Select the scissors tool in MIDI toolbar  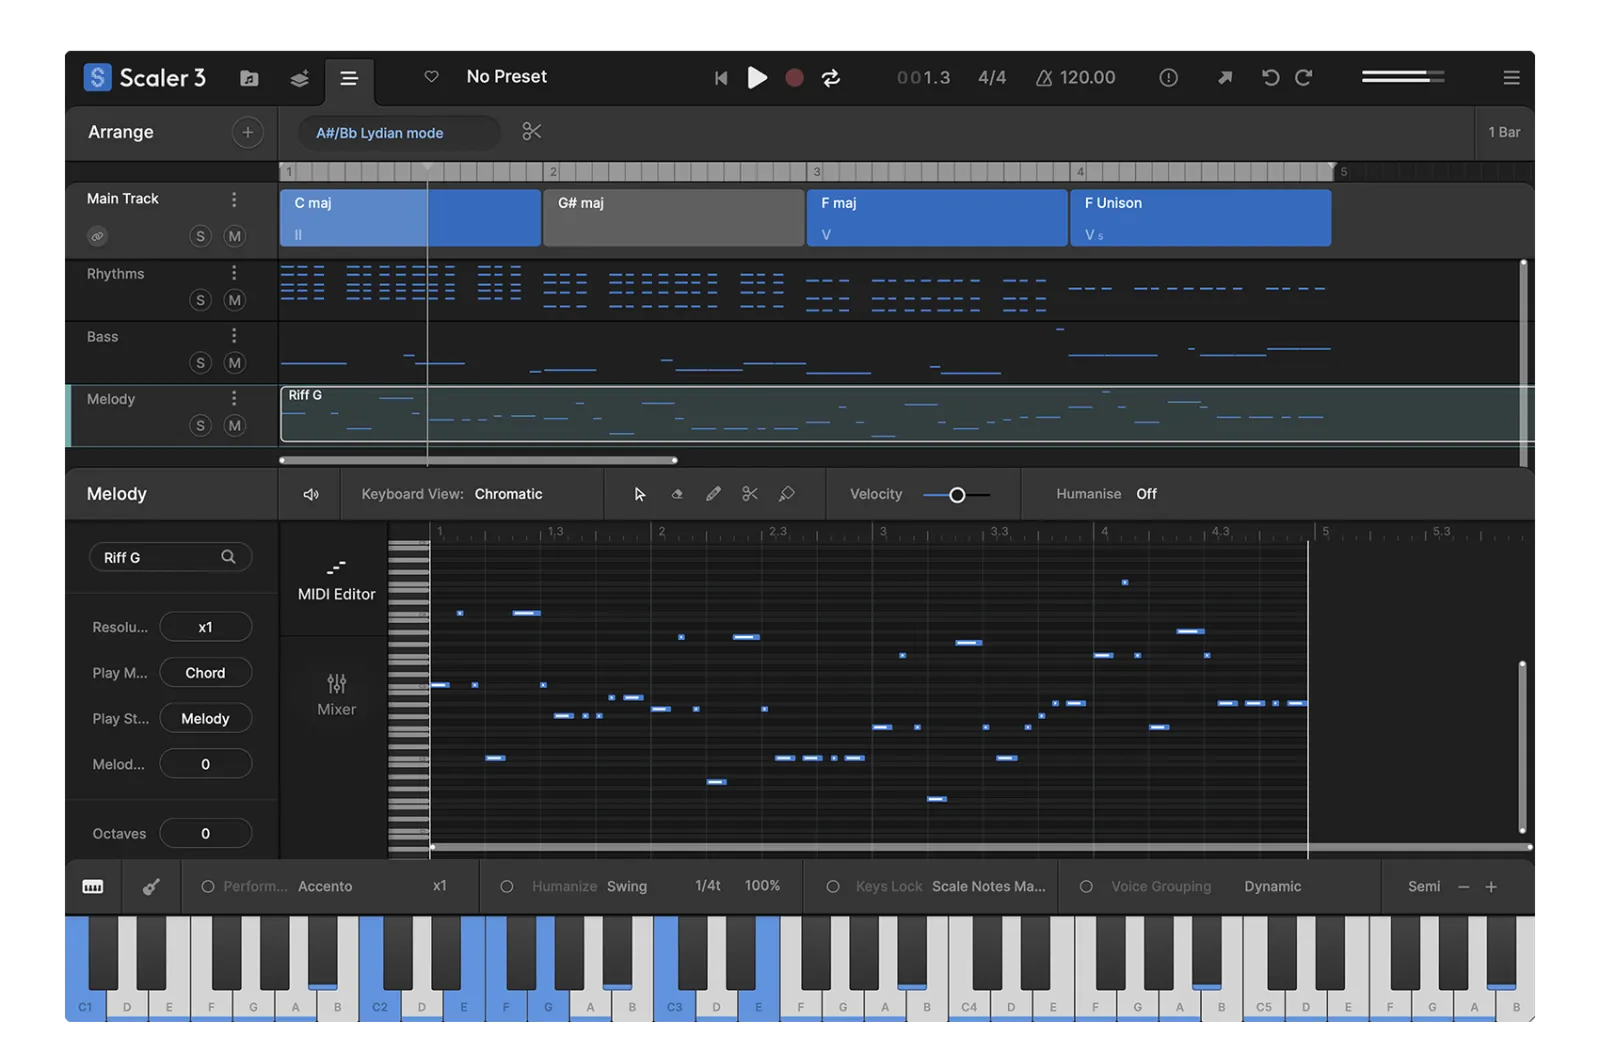pos(750,494)
